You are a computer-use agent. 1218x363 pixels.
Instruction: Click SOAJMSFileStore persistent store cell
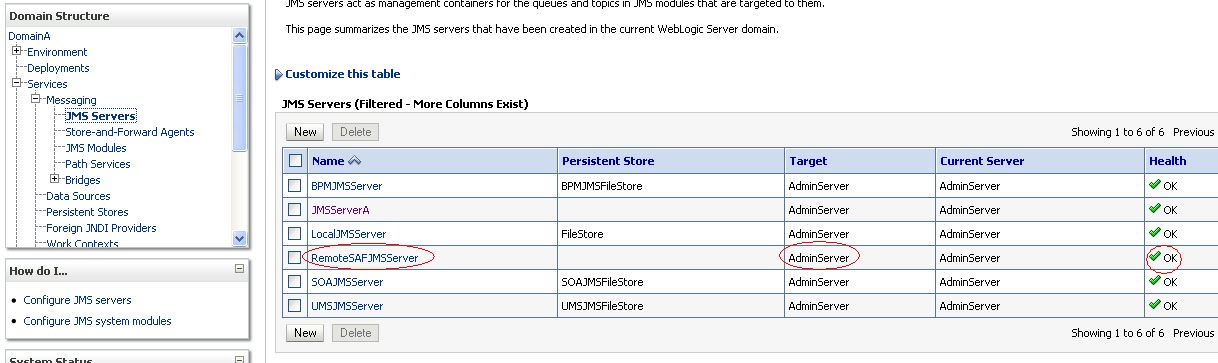tap(602, 282)
